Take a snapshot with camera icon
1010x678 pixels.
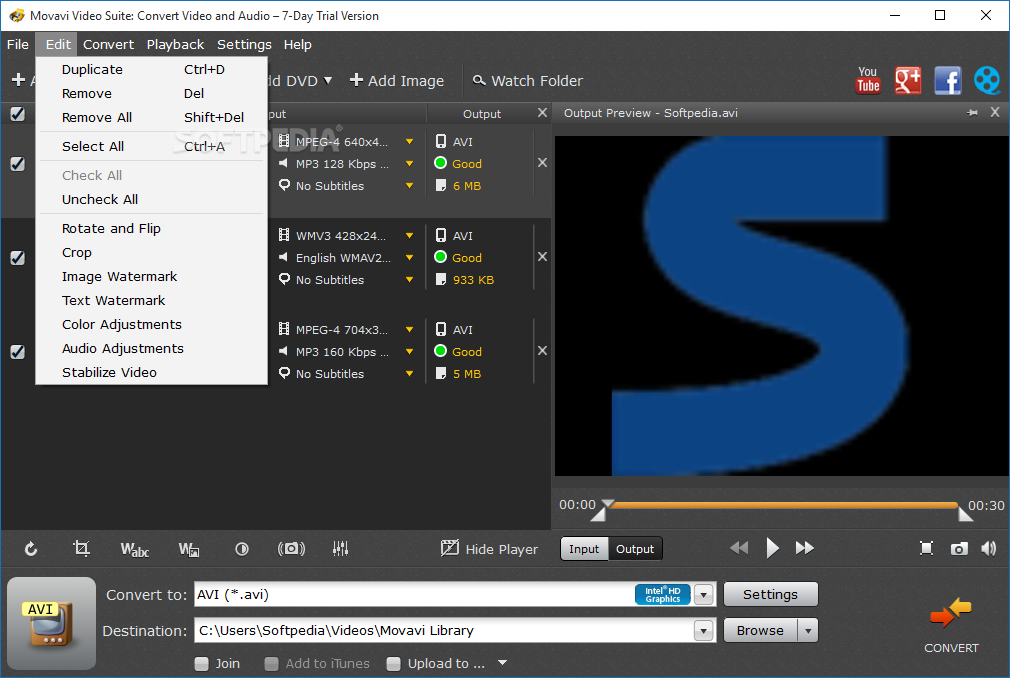coord(959,549)
